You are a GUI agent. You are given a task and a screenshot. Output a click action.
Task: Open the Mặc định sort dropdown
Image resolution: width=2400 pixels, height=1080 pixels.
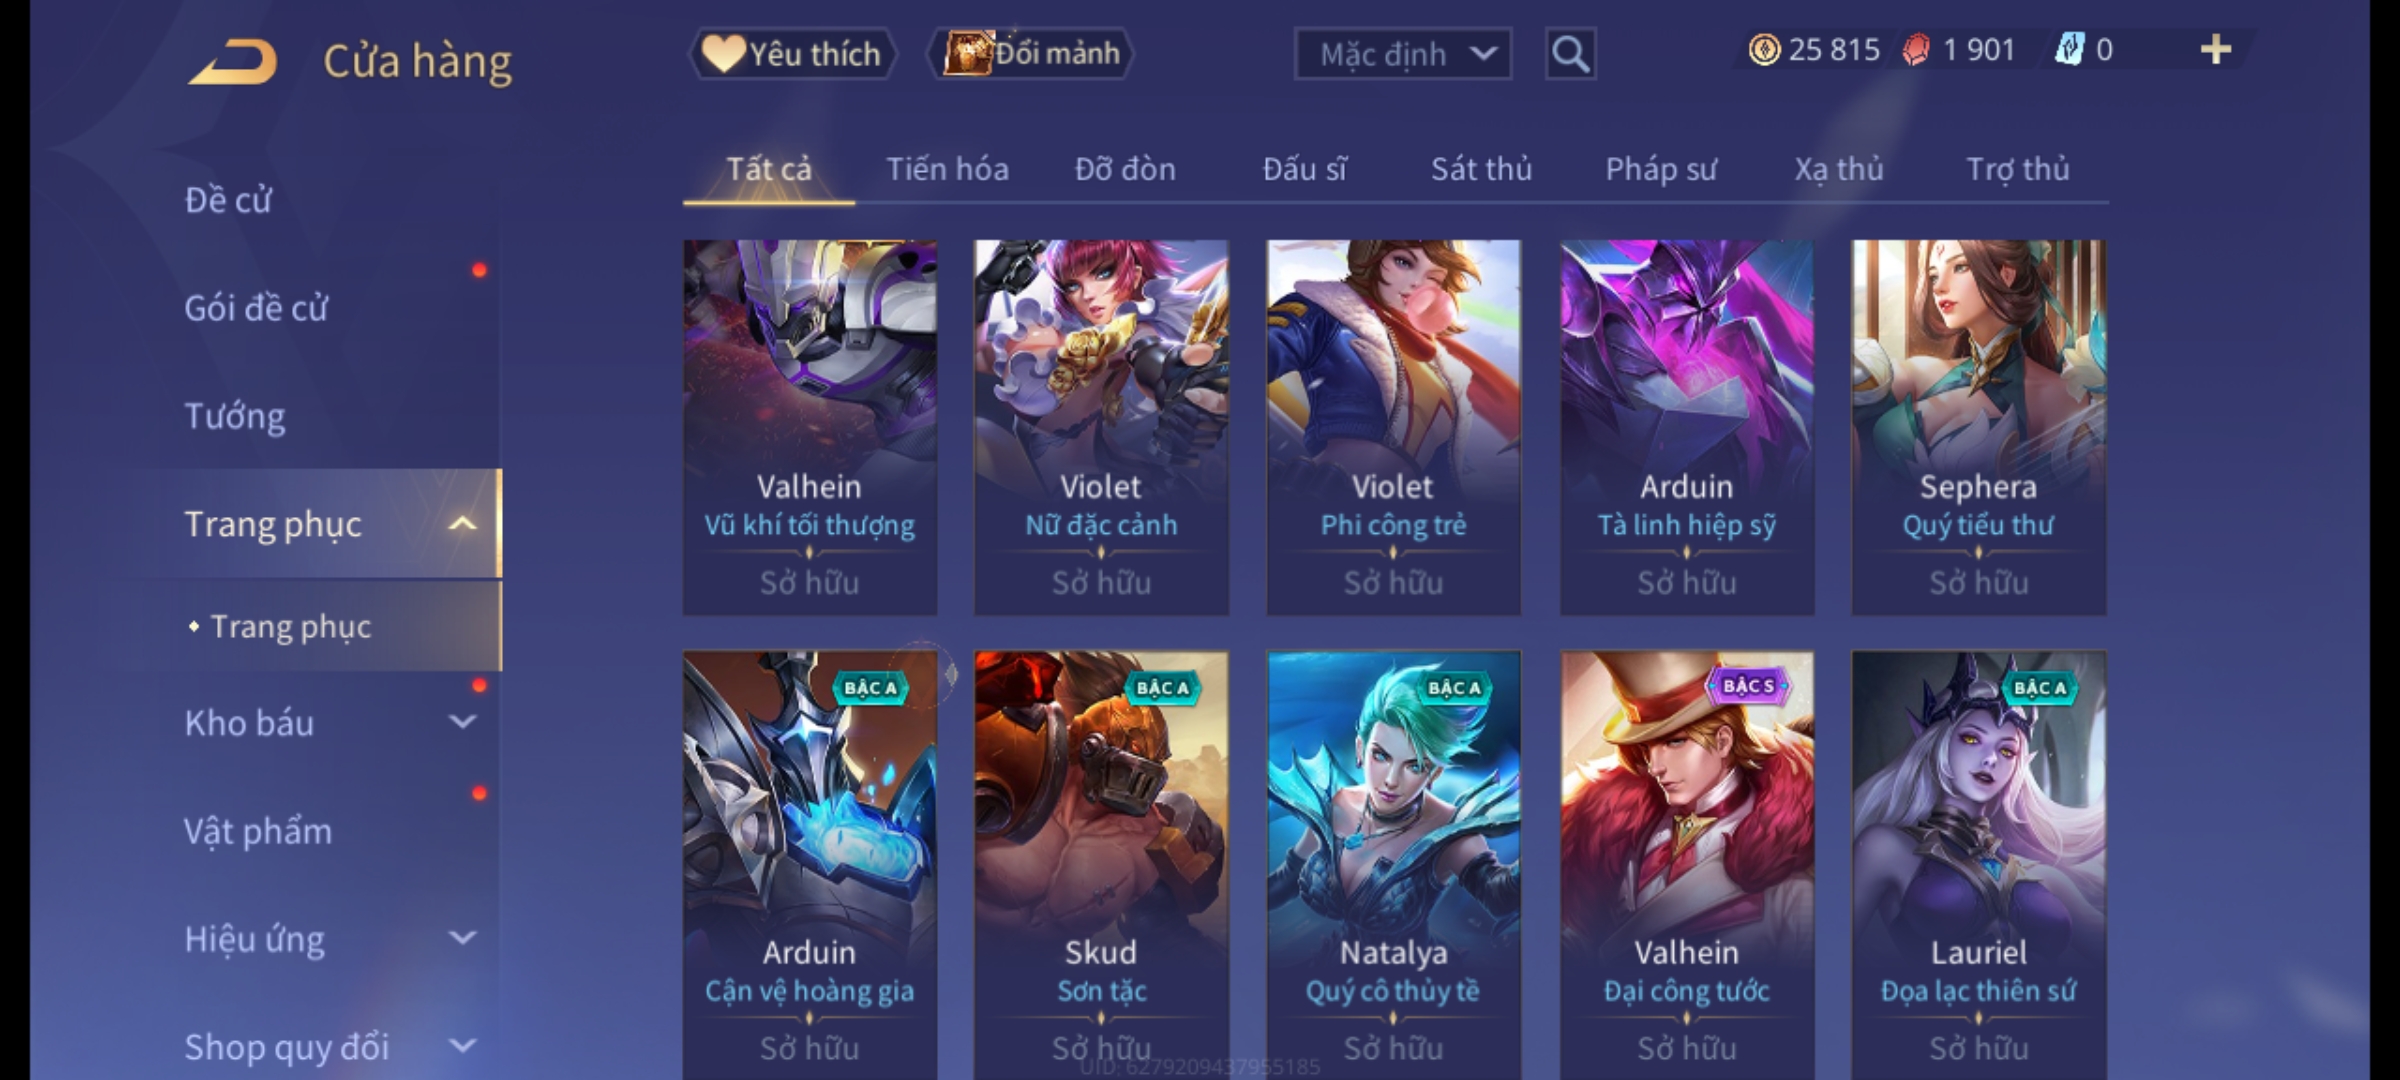pos(1403,54)
